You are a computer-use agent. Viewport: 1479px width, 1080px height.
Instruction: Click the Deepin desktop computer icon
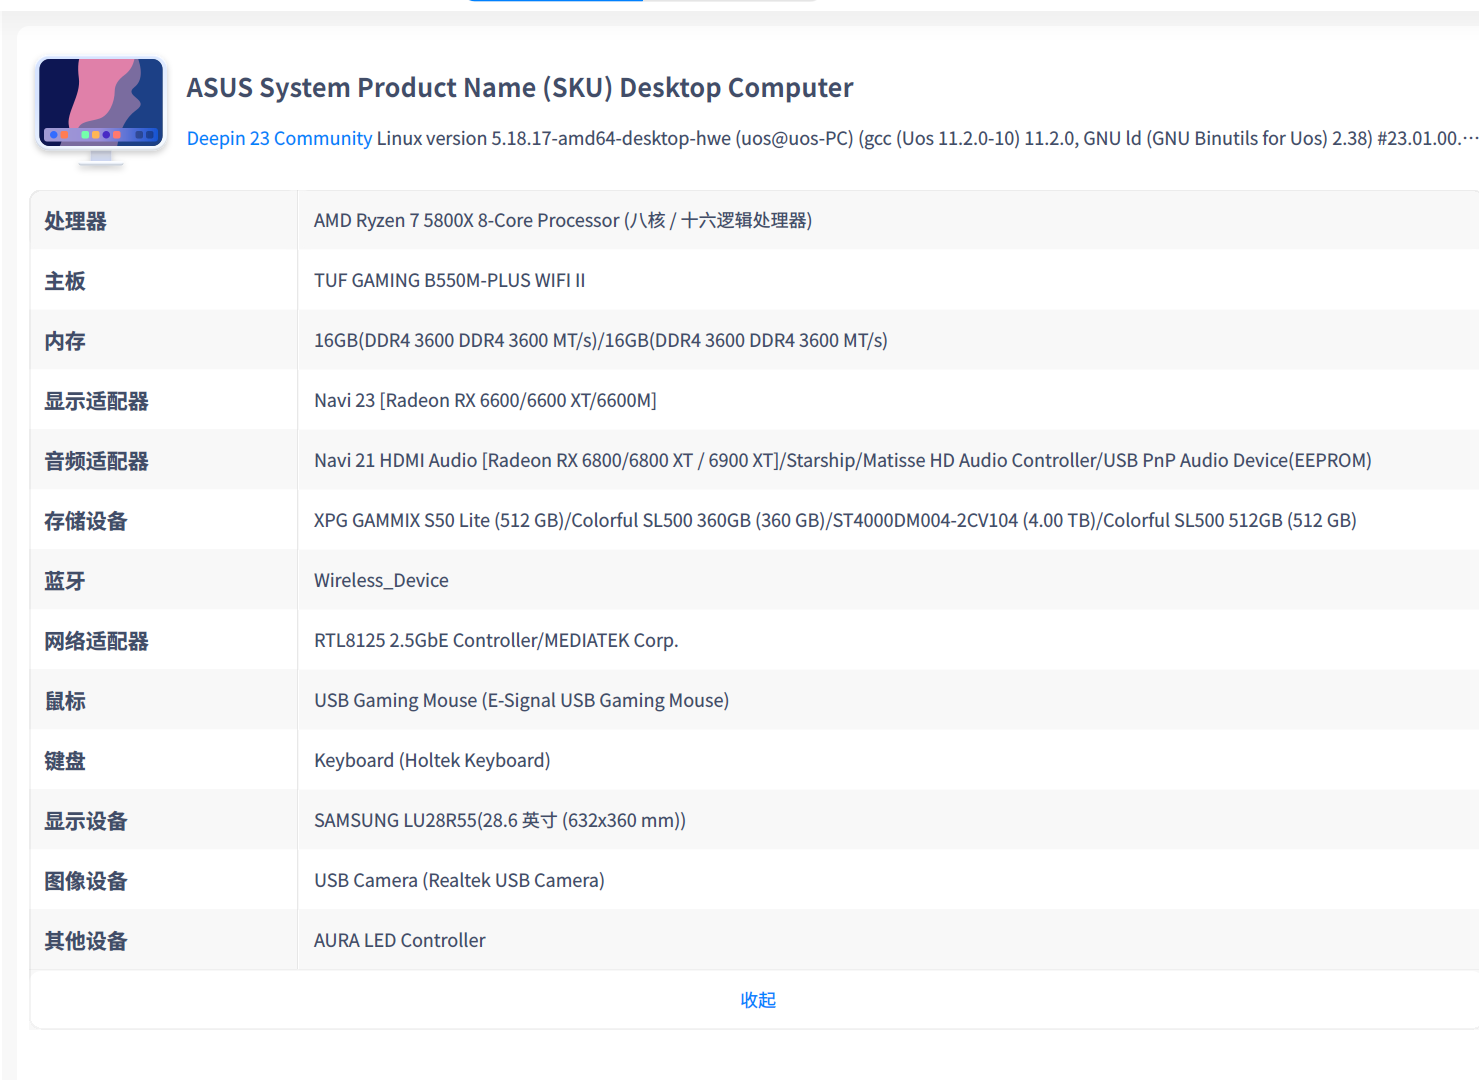coord(101,108)
